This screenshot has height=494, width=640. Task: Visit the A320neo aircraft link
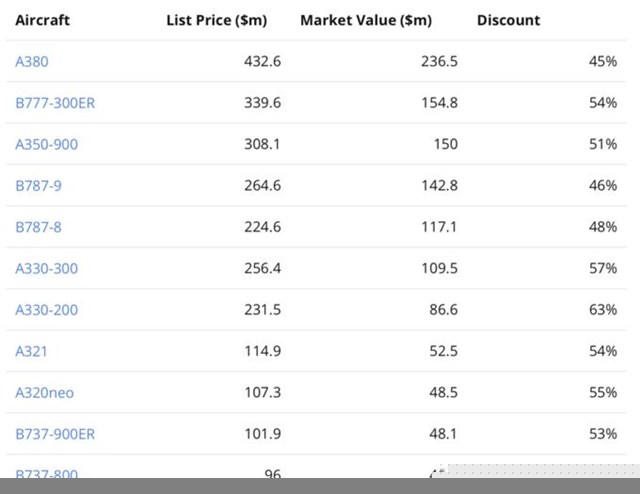pos(44,393)
